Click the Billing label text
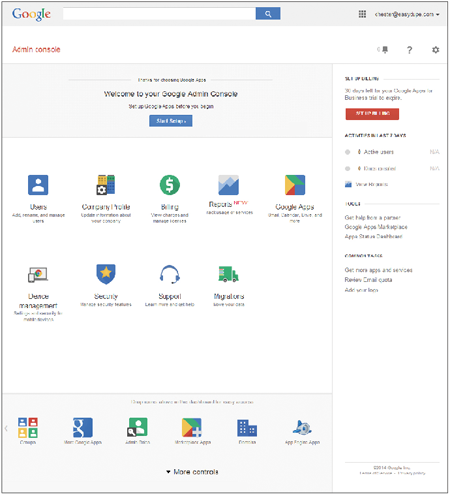This screenshot has width=450, height=496. [x=170, y=207]
